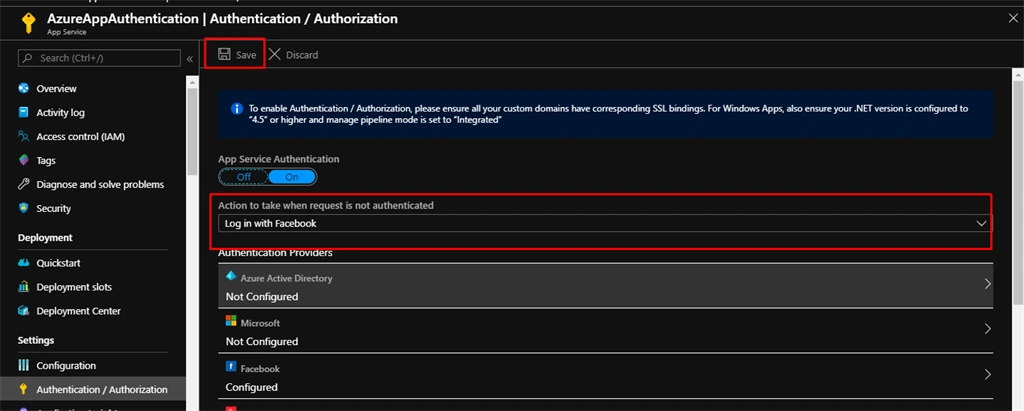Screen dimensions: 1024x411
Task: Expand the Microsoft provider chevron
Action: [x=987, y=329]
